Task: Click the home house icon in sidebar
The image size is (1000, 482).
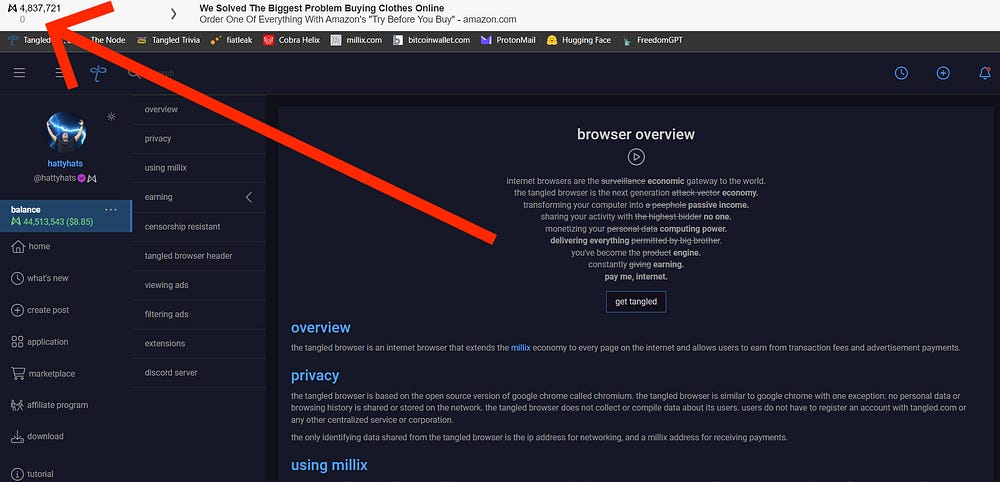Action: pyautogui.click(x=18, y=247)
